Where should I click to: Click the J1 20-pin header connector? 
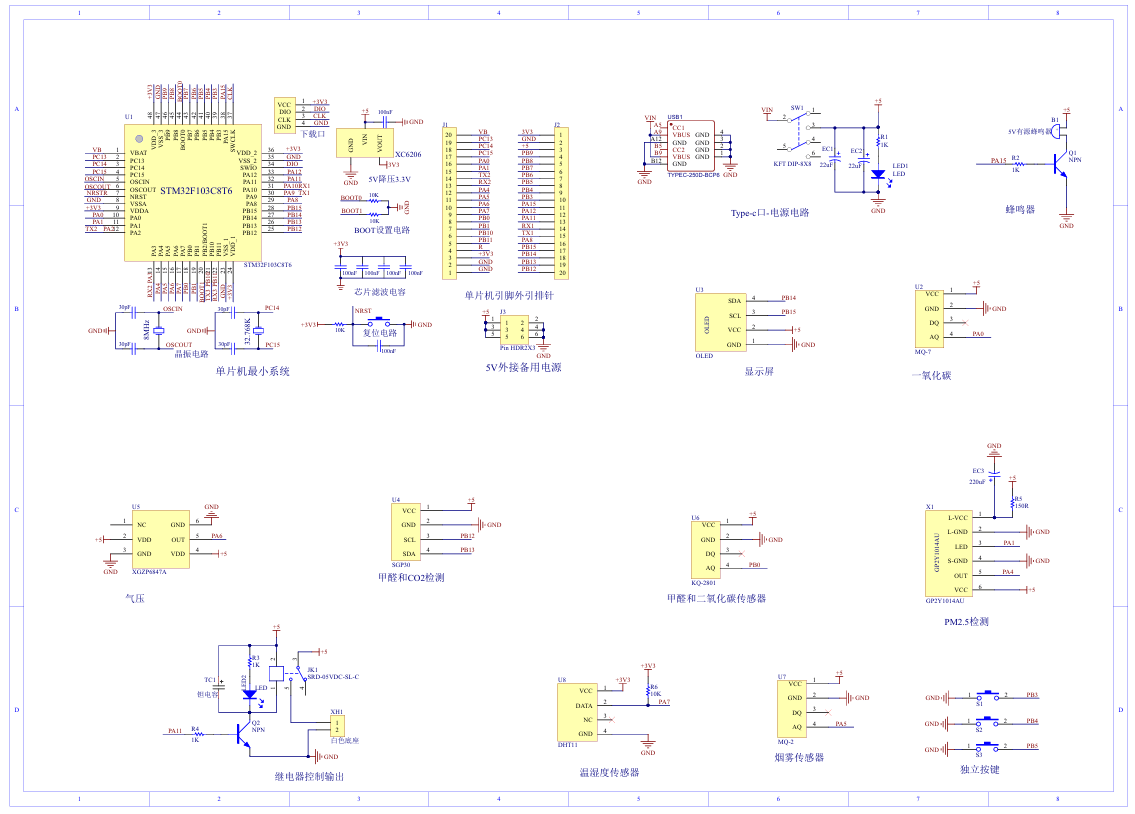[451, 203]
